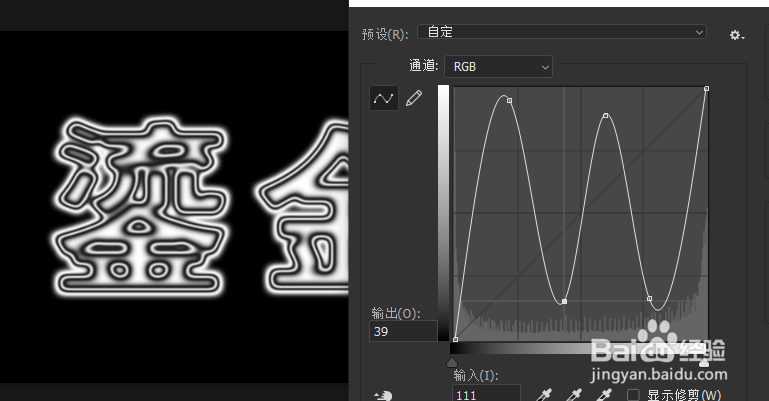769x401 pixels.
Task: Select the pencil draw-curve tool
Action: pos(413,98)
